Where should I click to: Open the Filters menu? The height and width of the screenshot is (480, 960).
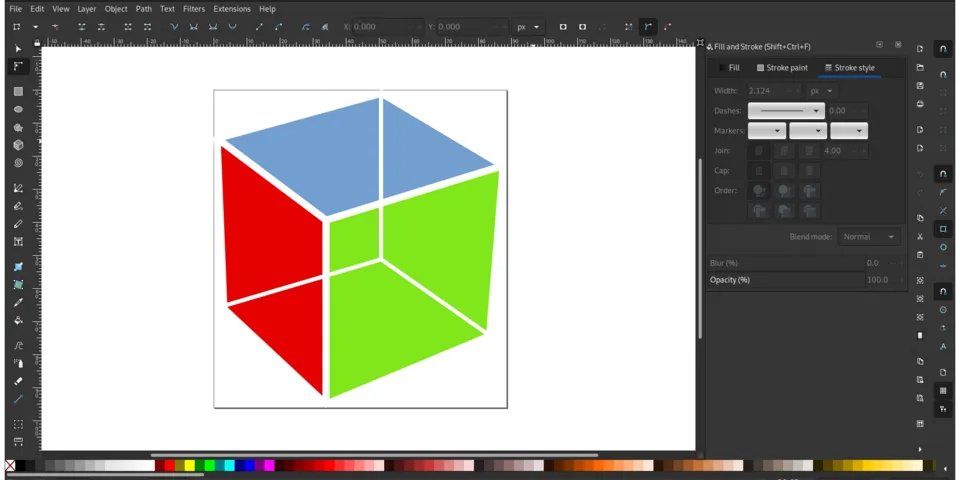(x=194, y=9)
